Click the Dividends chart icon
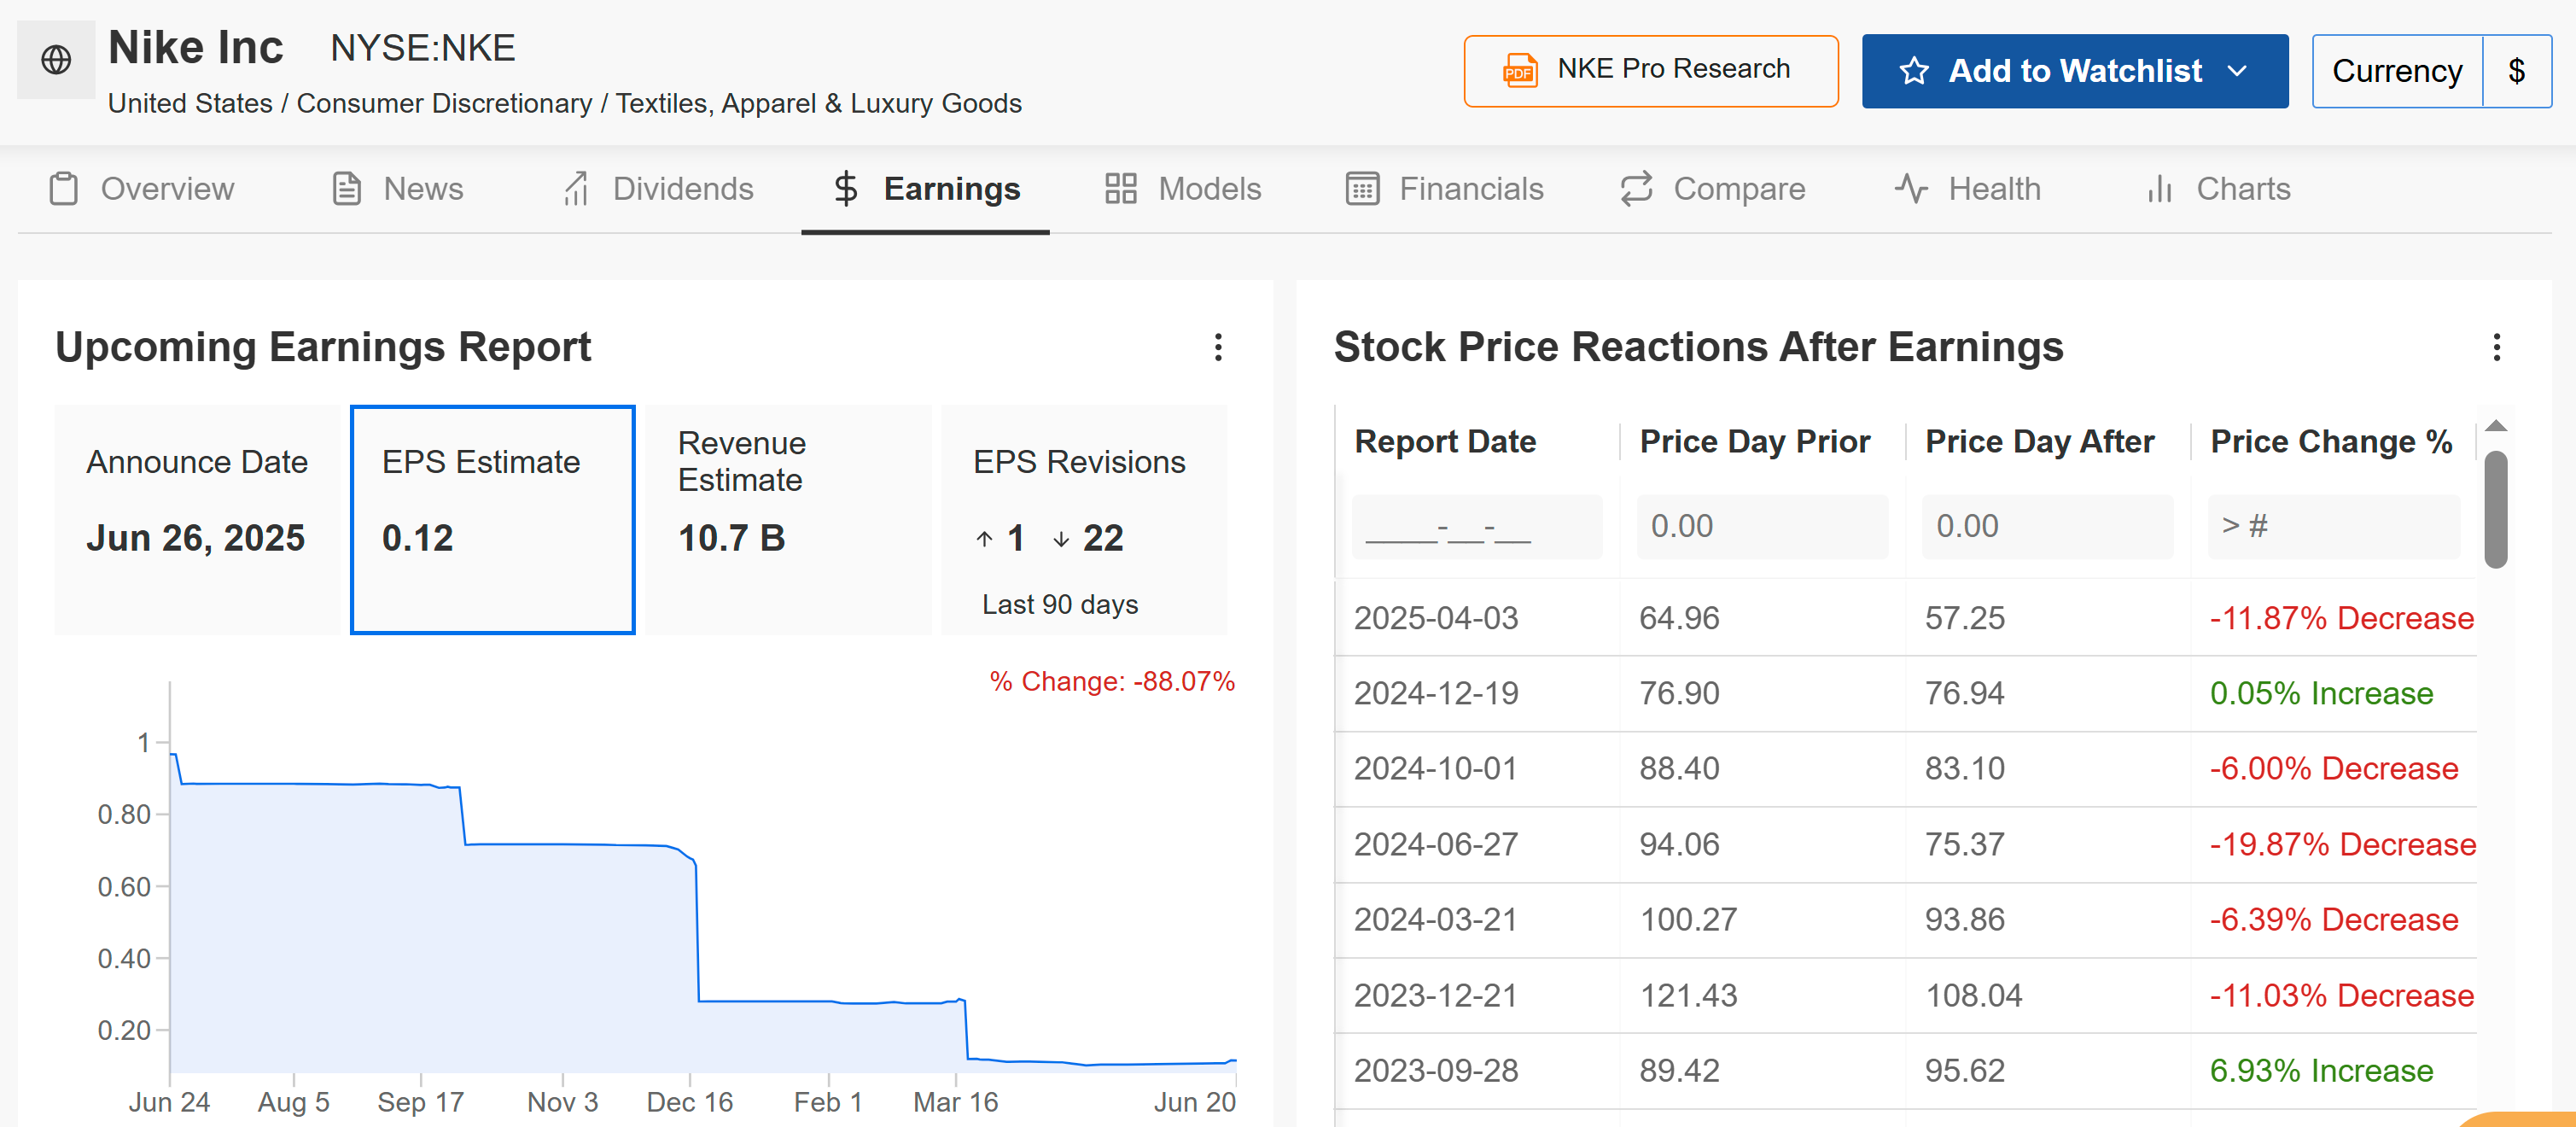 click(576, 189)
